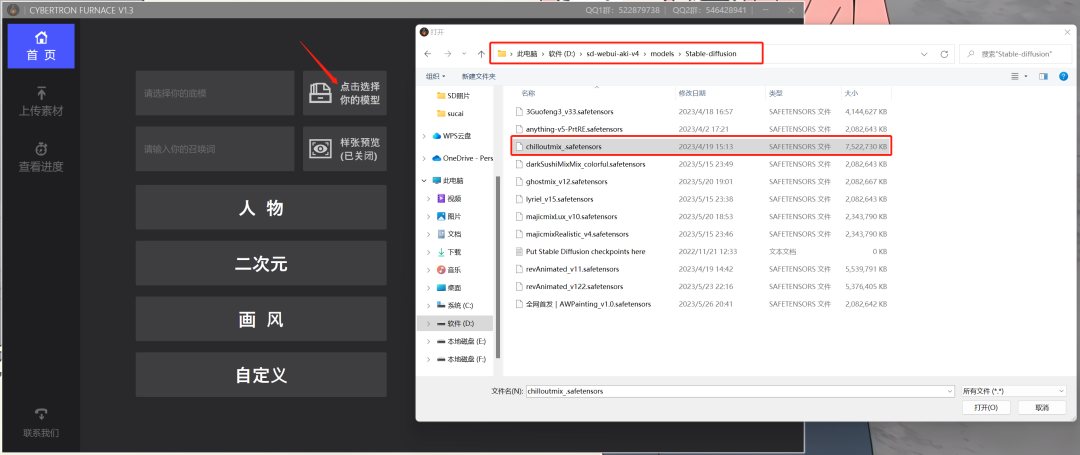Viewport: 1080px width, 455px height.
Task: Select 桌面 in the navigation tree
Action: [x=450, y=288]
